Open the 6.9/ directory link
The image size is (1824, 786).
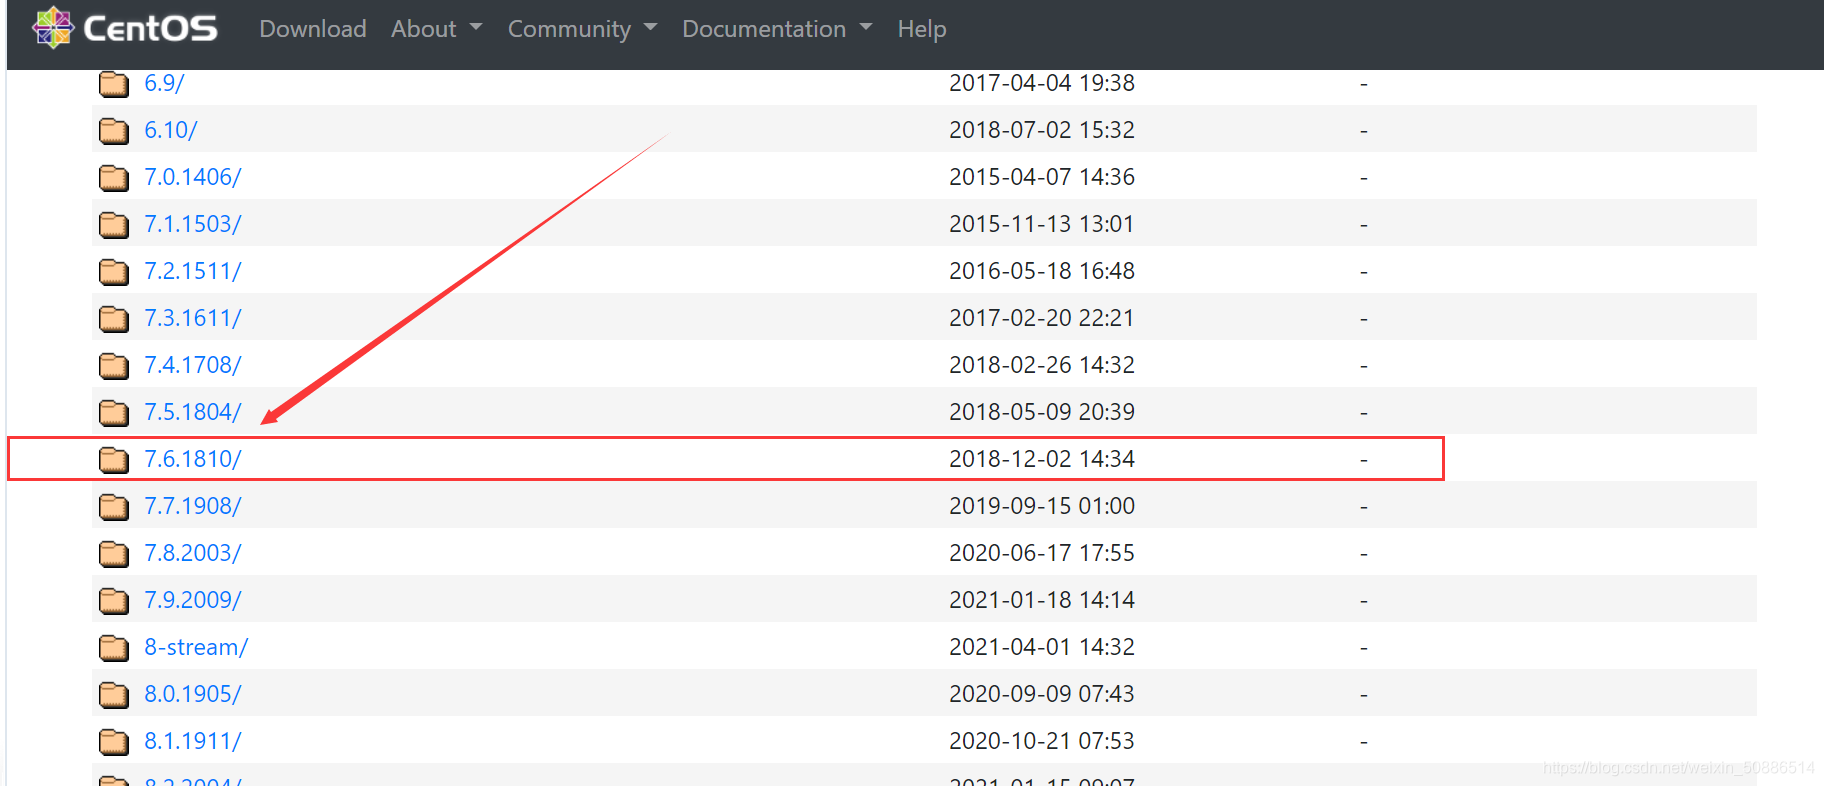(x=164, y=83)
